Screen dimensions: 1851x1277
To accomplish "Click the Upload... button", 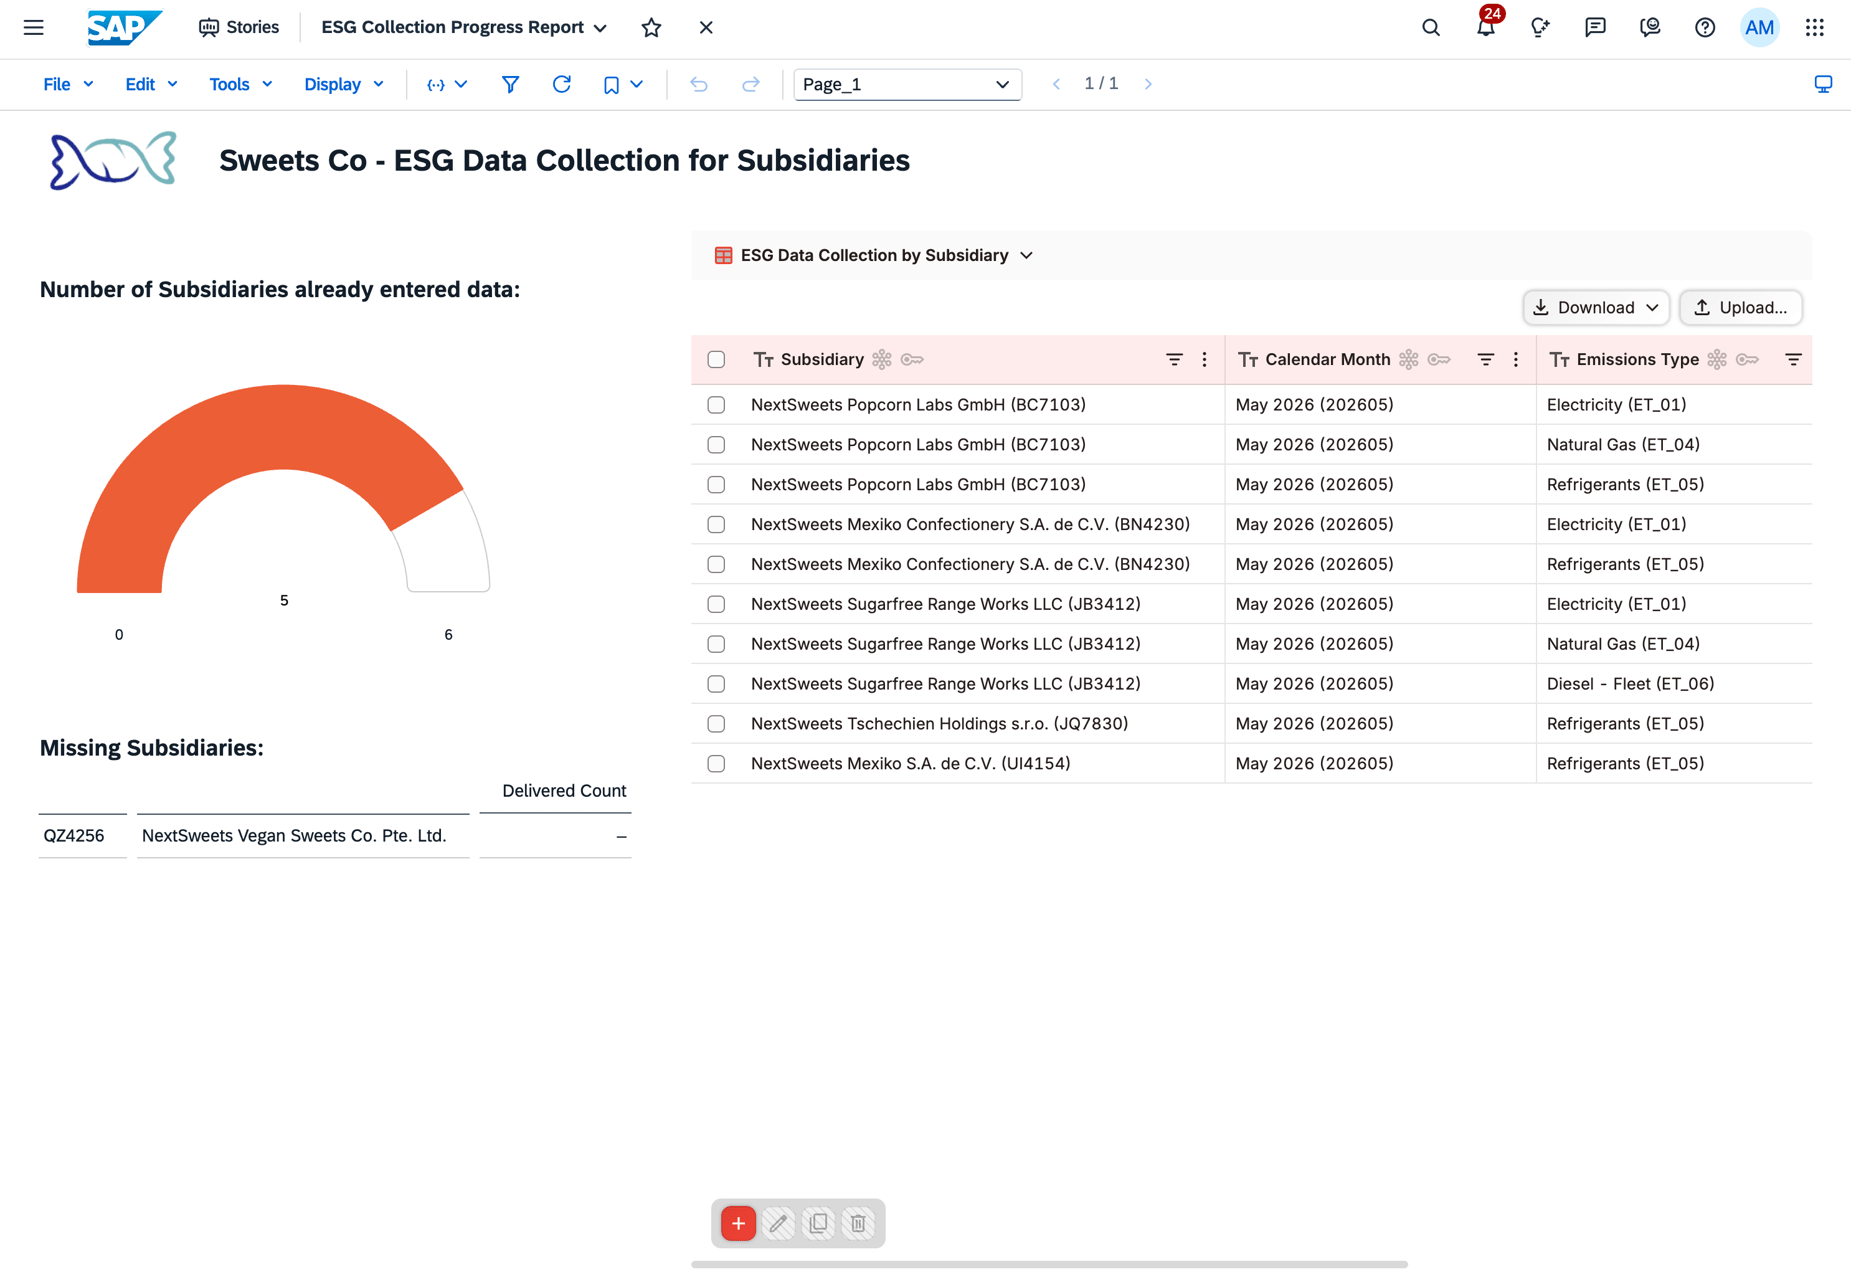I will point(1741,308).
